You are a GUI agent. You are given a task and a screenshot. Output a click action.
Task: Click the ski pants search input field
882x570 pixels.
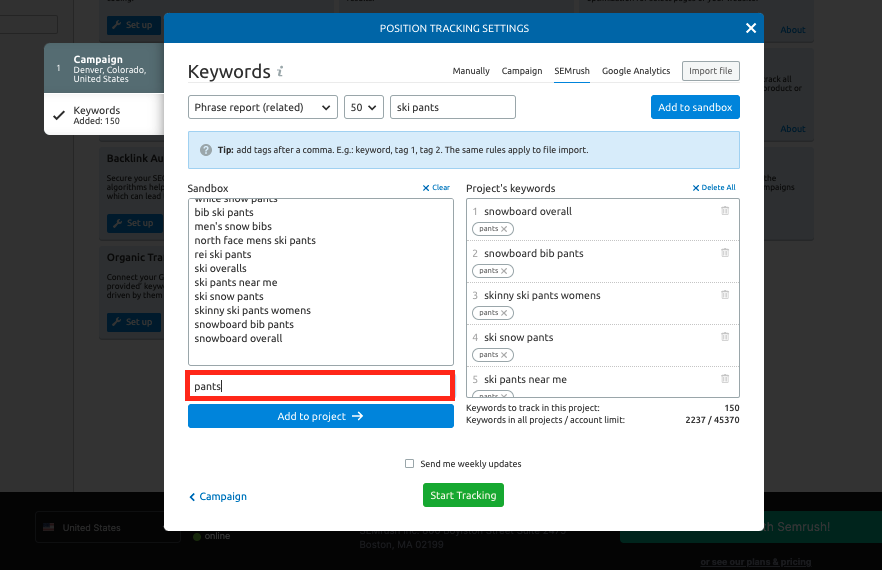click(452, 107)
